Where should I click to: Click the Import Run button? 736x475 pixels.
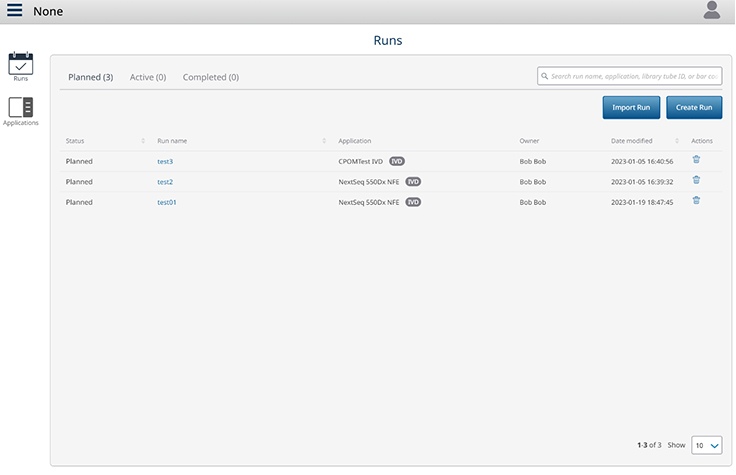(631, 107)
